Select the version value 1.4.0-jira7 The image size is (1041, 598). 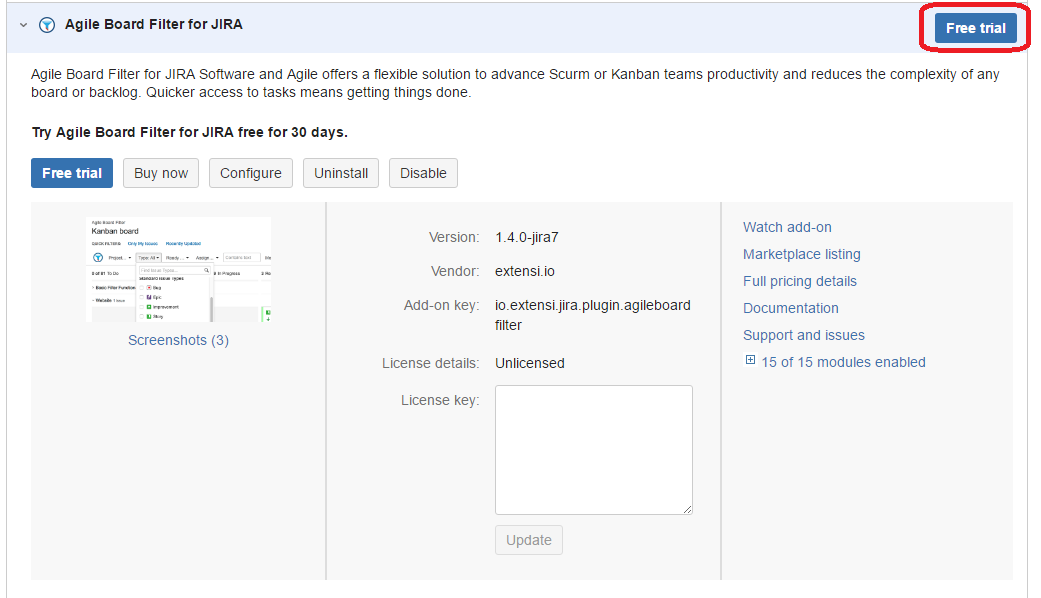(526, 238)
